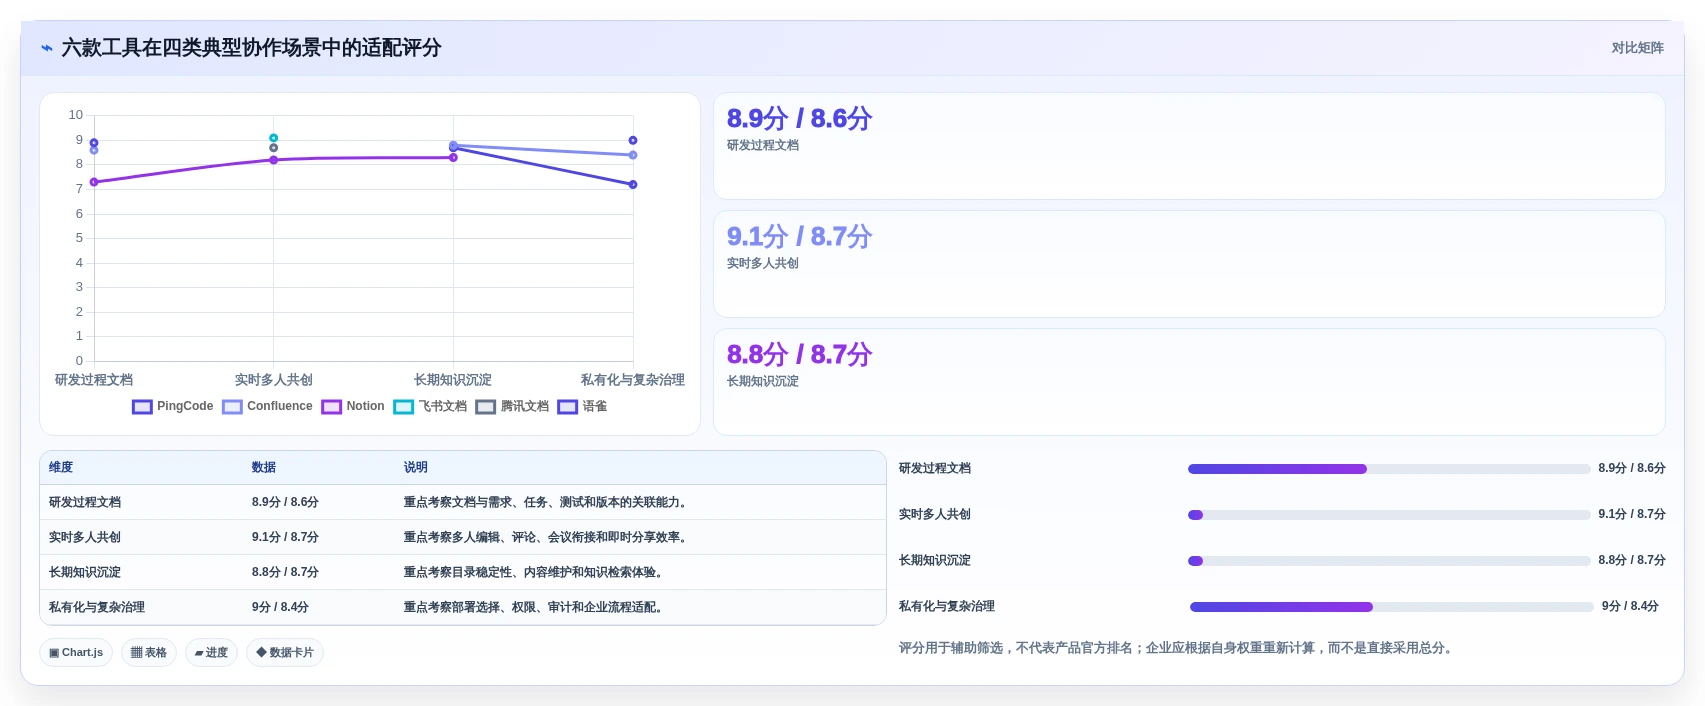
Task: Click the 8.8分 / 8.7分 score card
Action: point(1189,382)
